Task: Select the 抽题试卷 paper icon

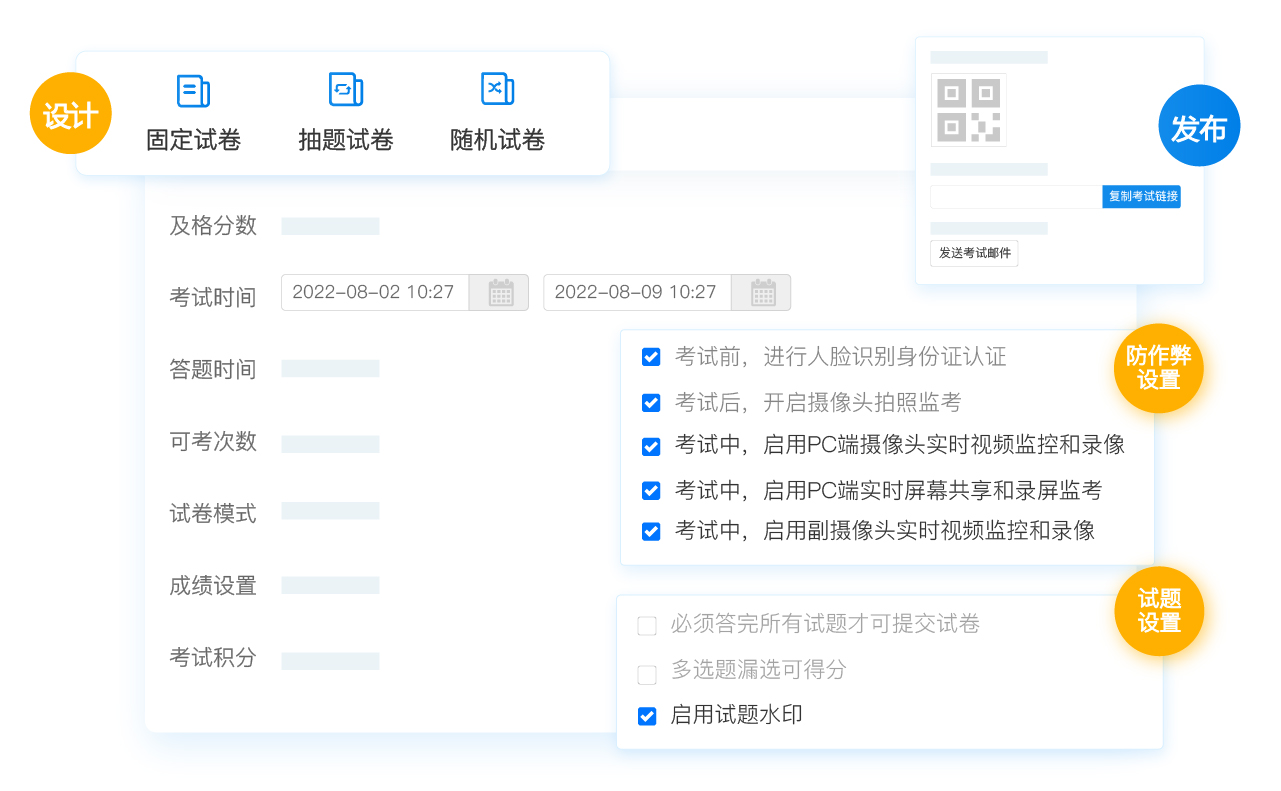Action: [345, 90]
